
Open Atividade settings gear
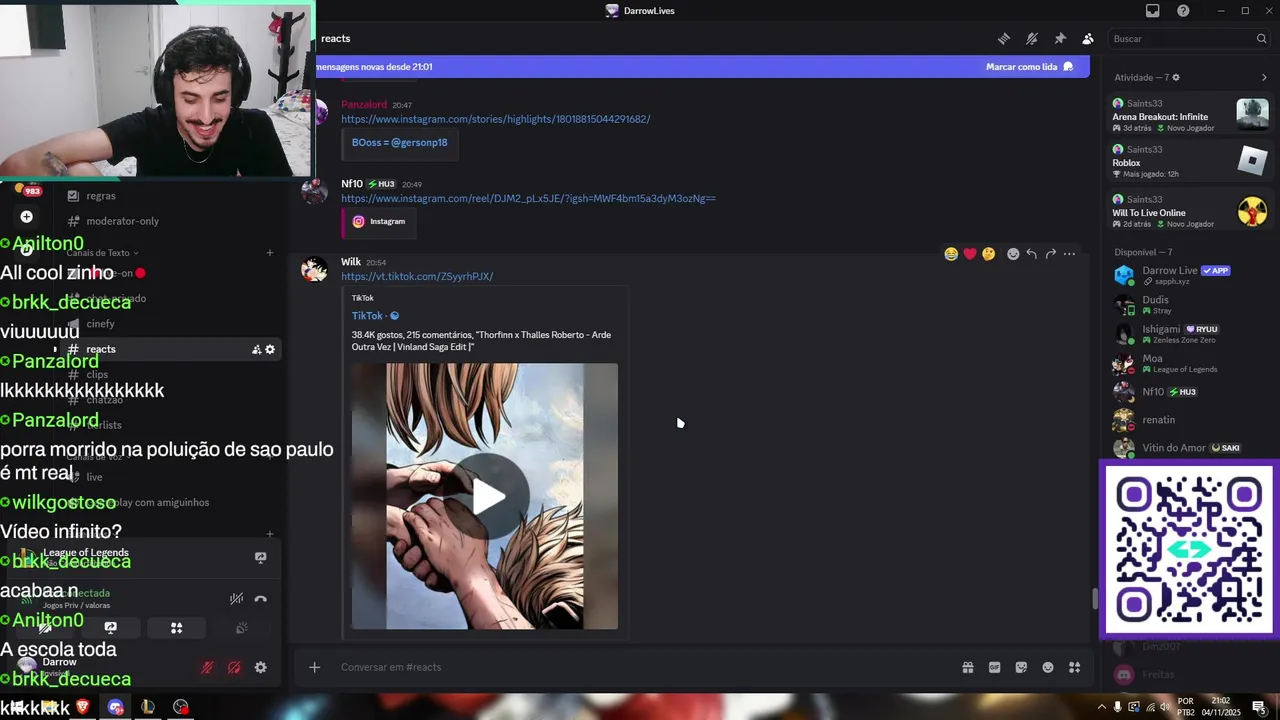pos(1176,77)
